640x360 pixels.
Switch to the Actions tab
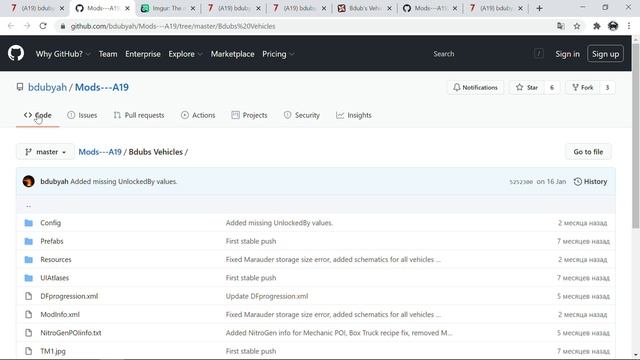point(198,115)
